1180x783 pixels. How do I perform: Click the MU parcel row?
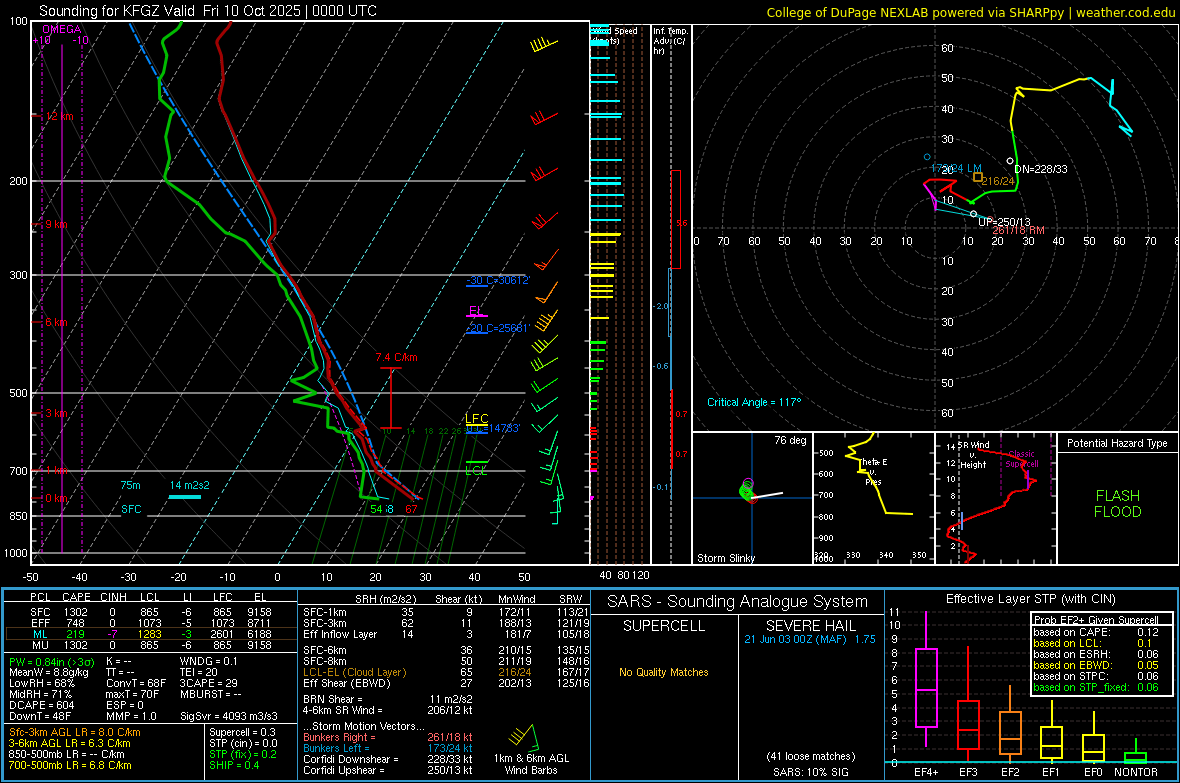click(x=151, y=645)
